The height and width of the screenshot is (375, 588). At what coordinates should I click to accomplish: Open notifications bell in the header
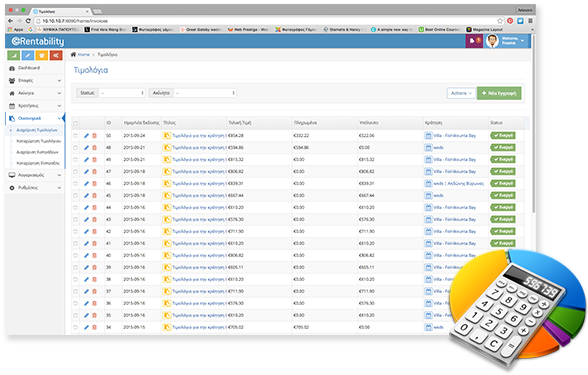coord(474,41)
